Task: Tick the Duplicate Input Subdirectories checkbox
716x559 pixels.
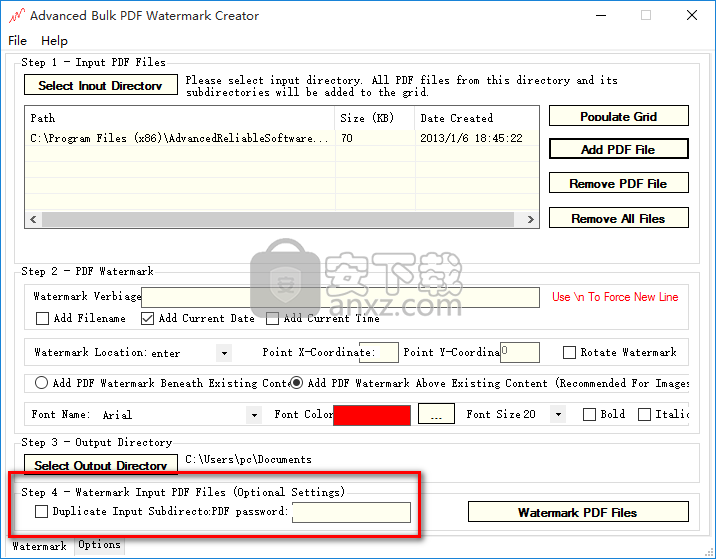Action: tap(42, 511)
